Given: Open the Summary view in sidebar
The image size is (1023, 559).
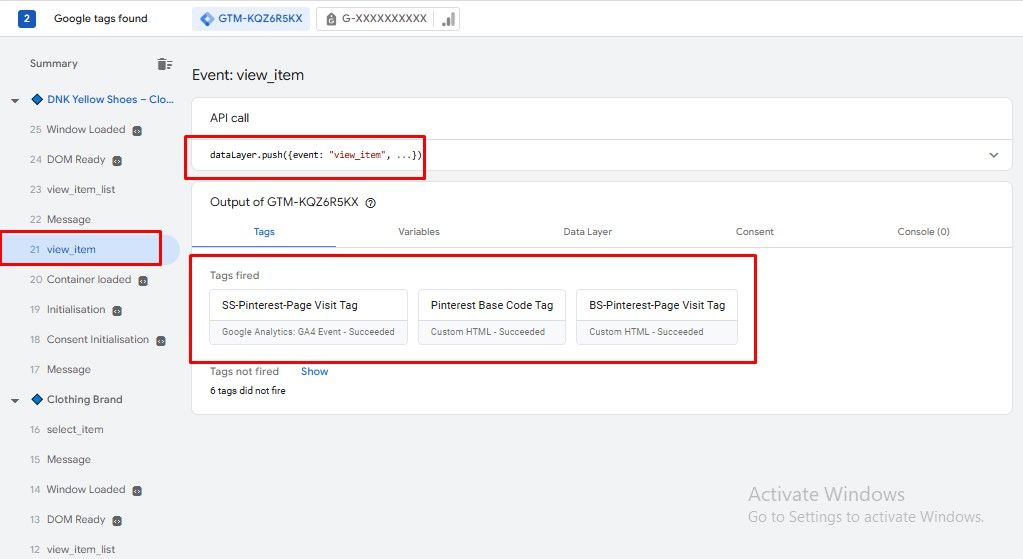Looking at the screenshot, I should pos(54,64).
